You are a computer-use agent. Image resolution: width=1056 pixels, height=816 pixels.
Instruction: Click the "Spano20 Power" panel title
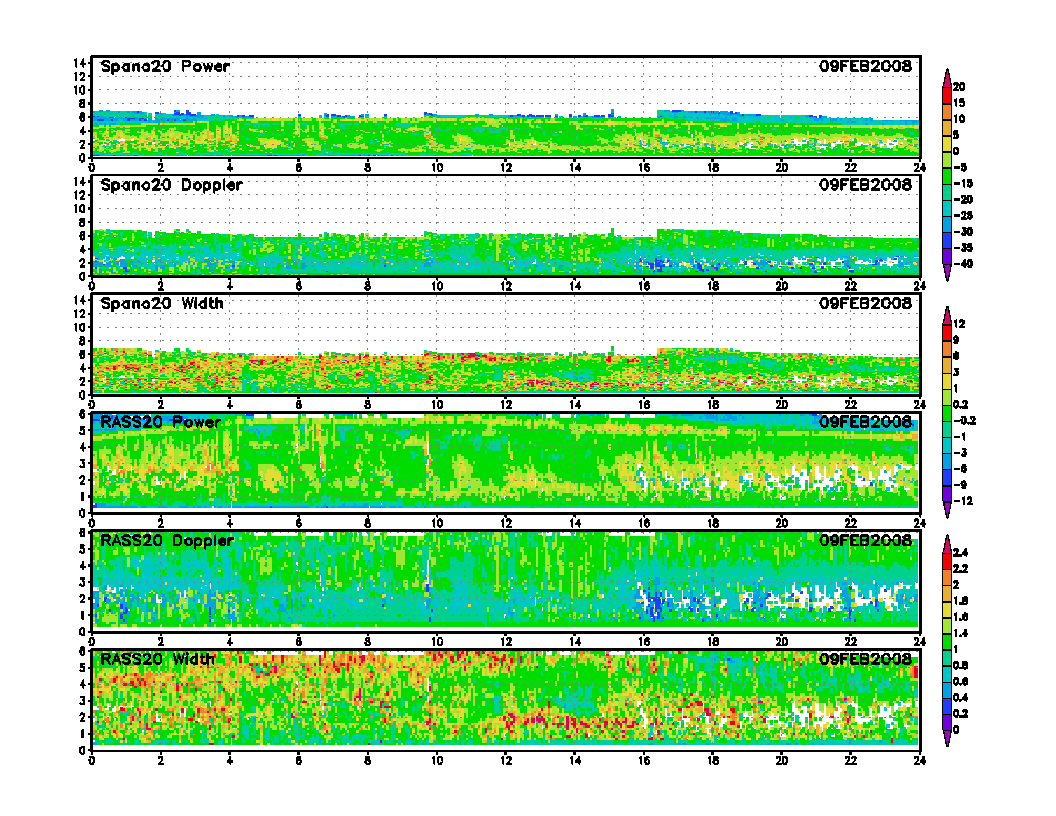(x=165, y=67)
